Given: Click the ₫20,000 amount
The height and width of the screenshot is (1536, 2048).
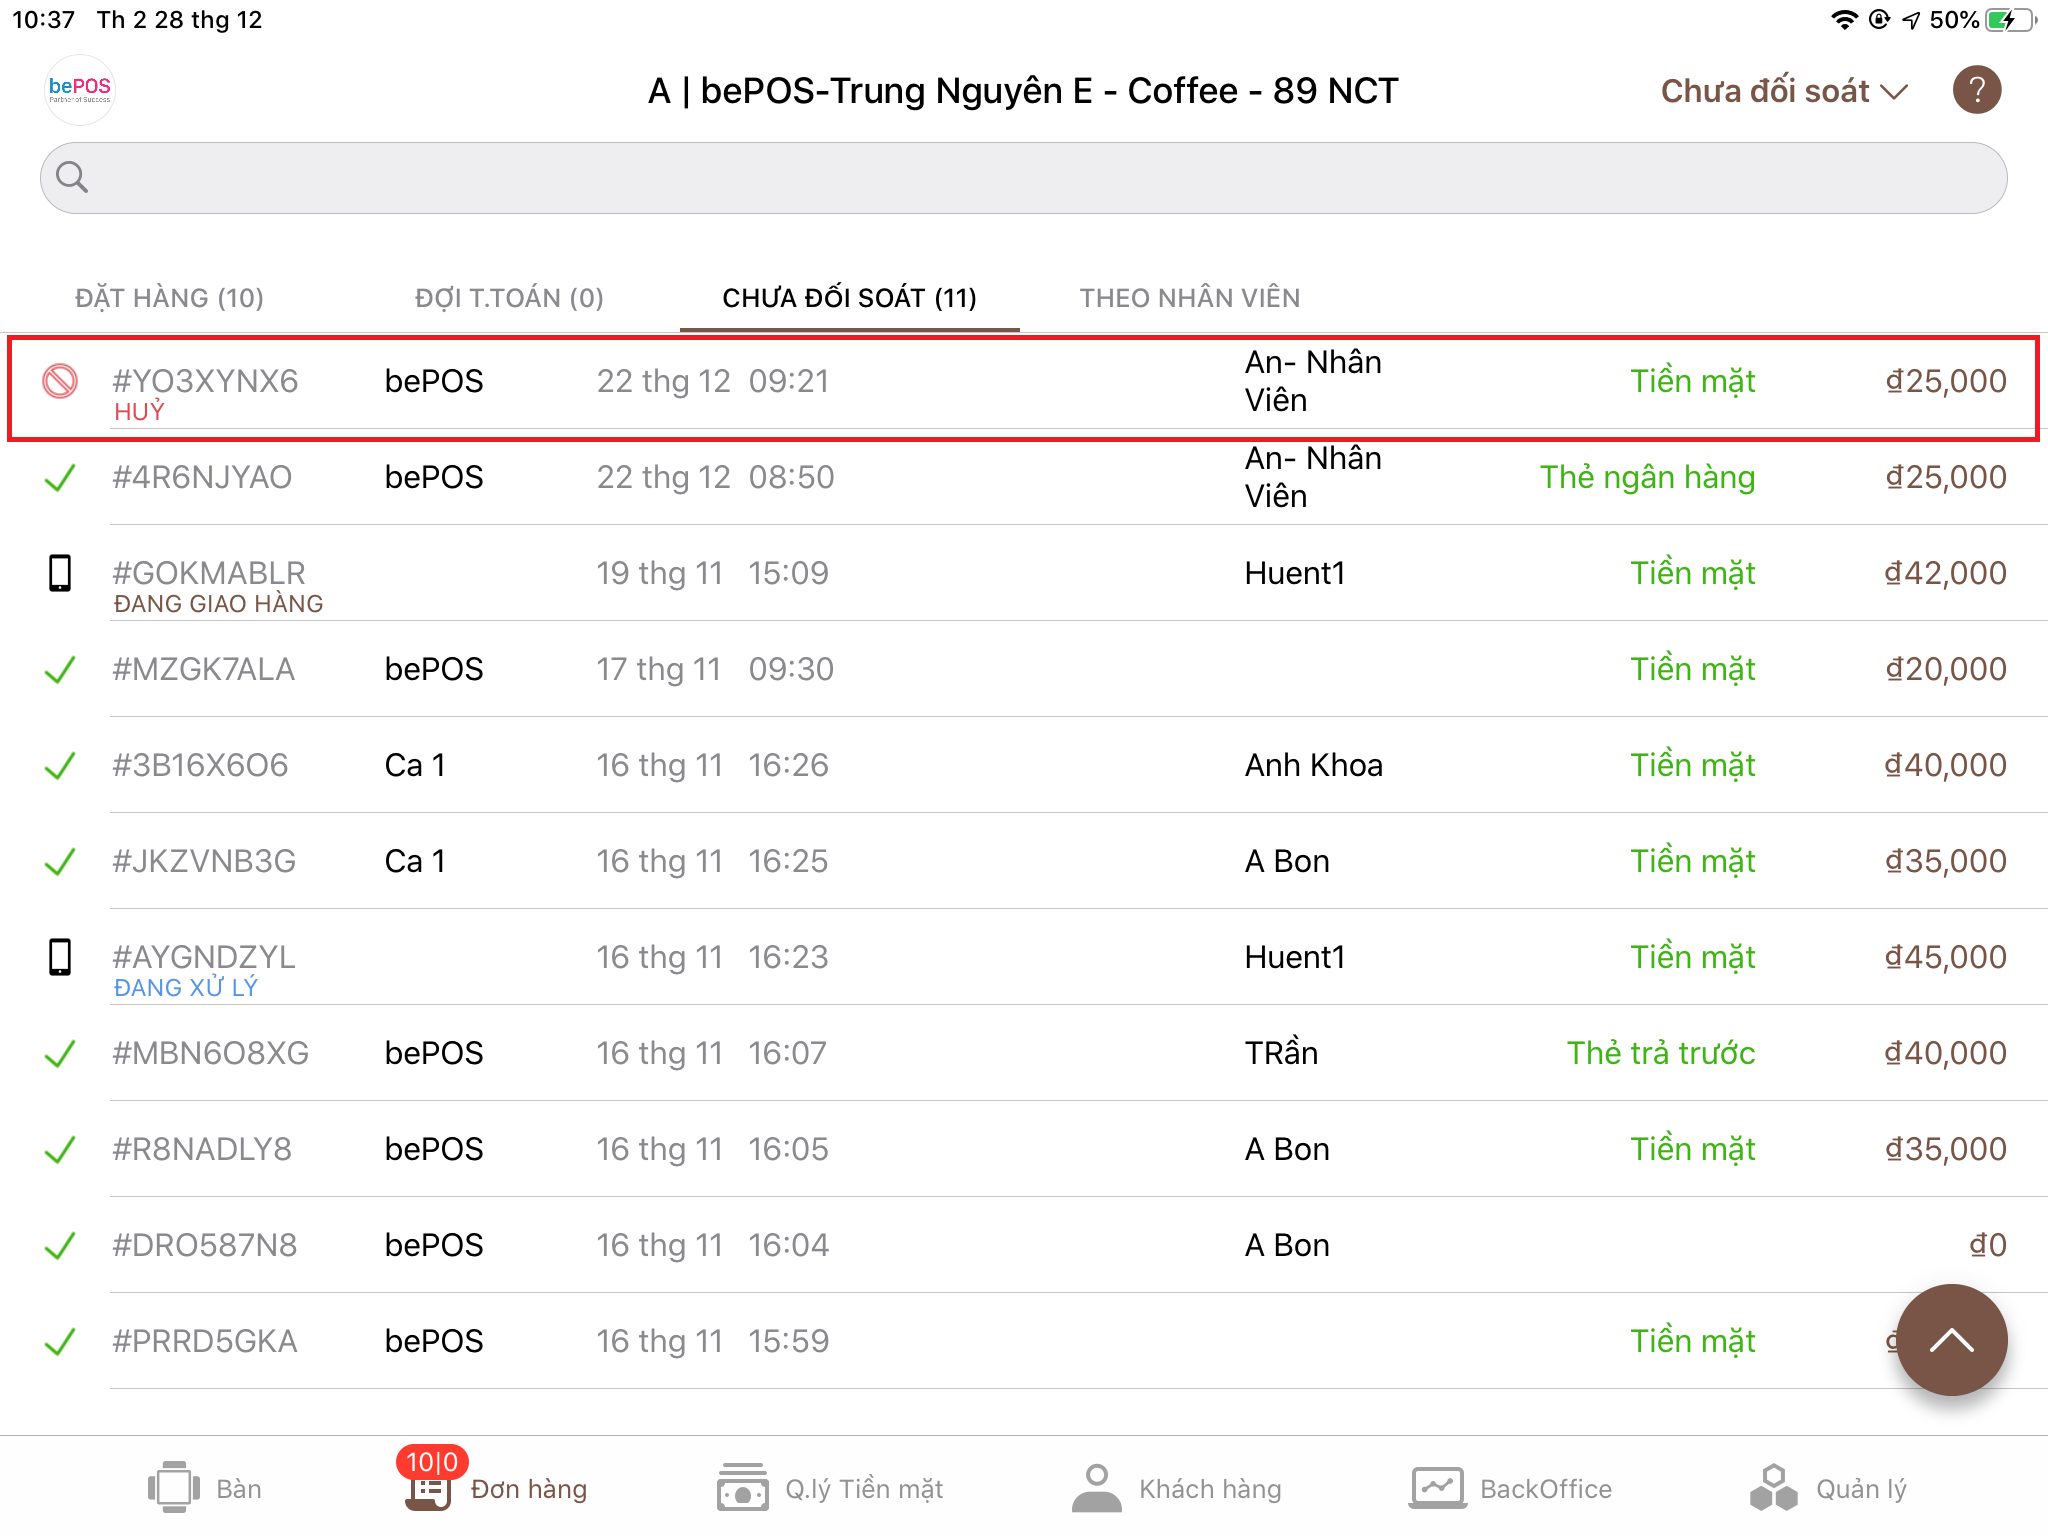Looking at the screenshot, I should (x=1945, y=669).
